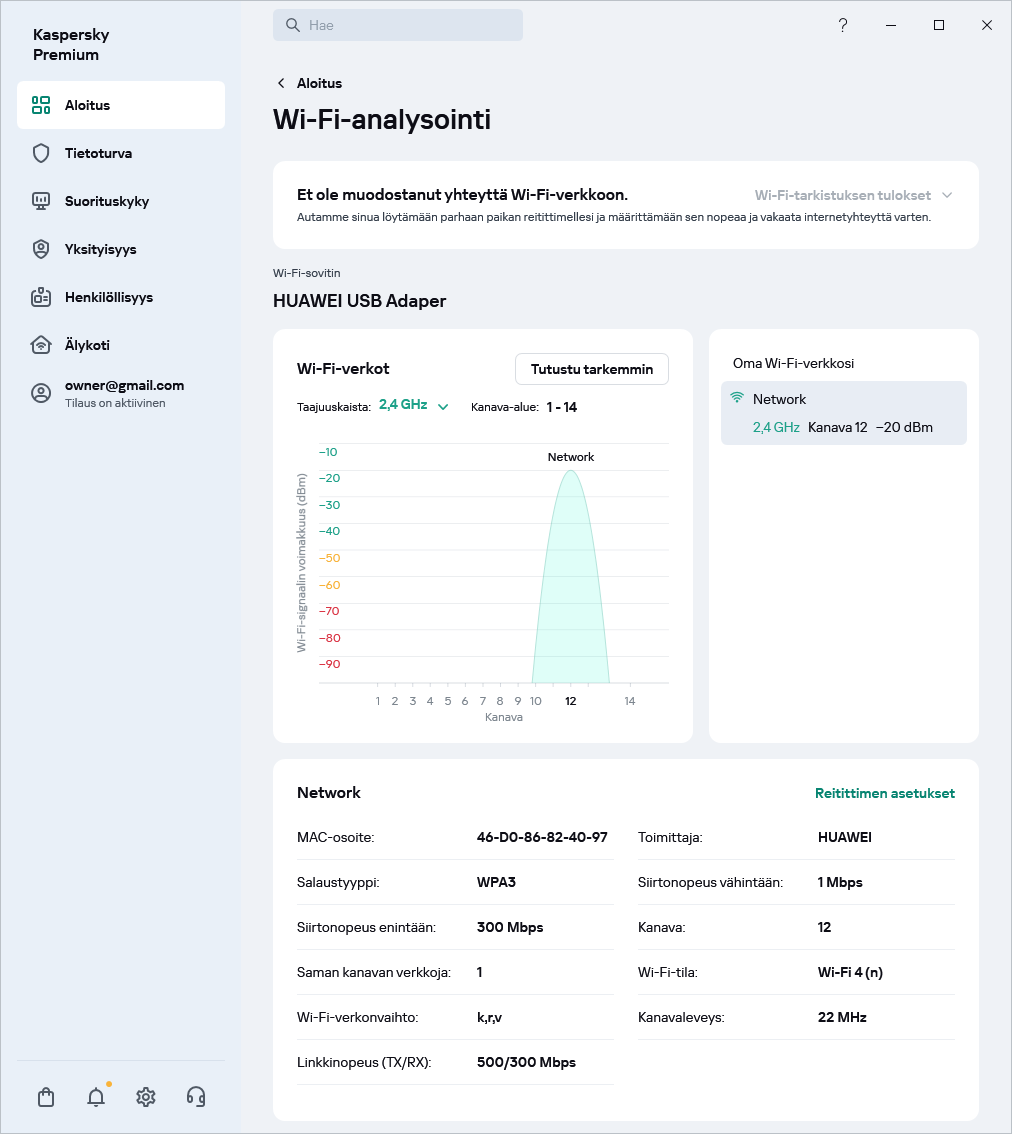
Task: Expand the 2,4 GHz frequency band dropdown
Action: 413,406
